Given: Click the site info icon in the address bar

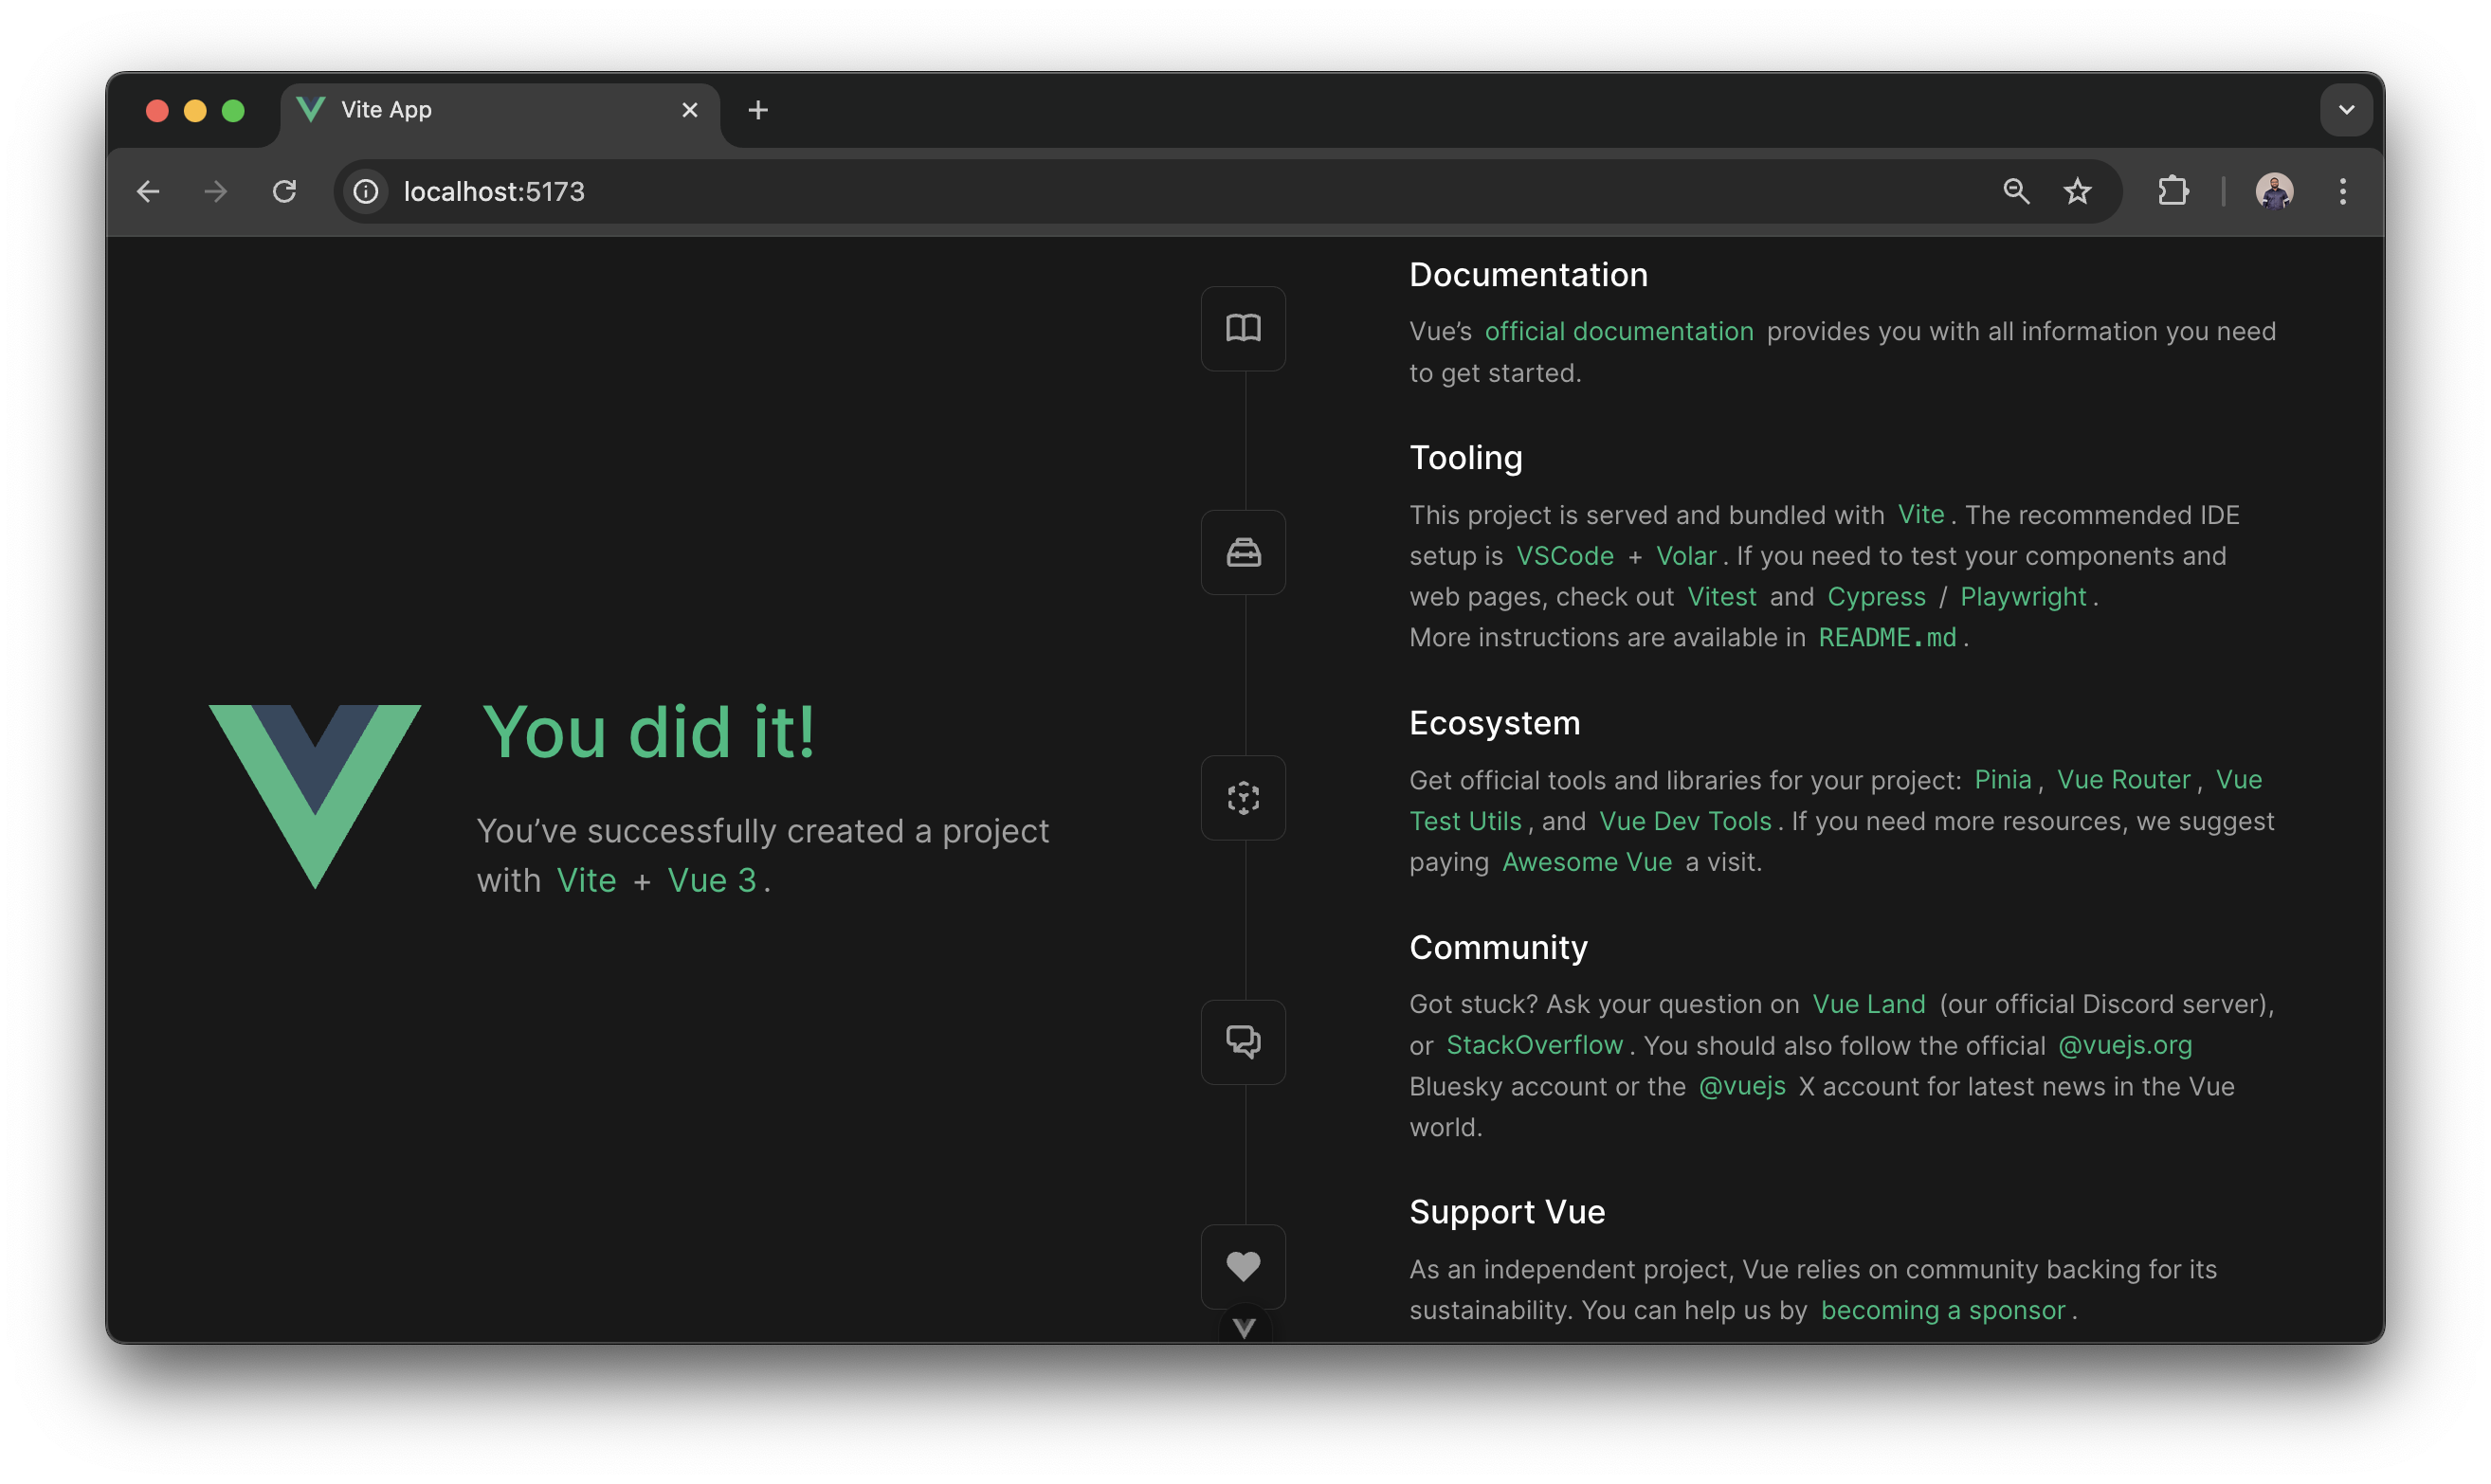Looking at the screenshot, I should click(x=365, y=191).
